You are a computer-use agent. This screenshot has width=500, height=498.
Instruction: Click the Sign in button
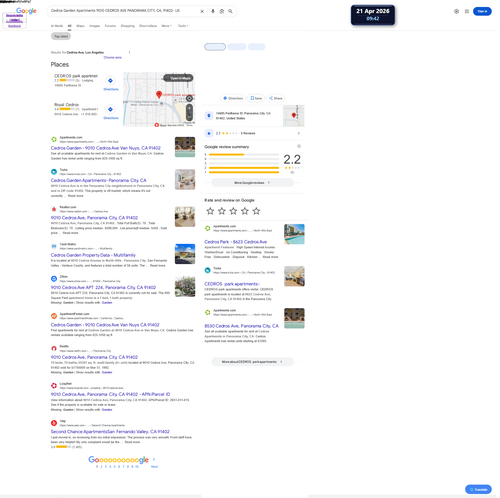click(x=482, y=11)
